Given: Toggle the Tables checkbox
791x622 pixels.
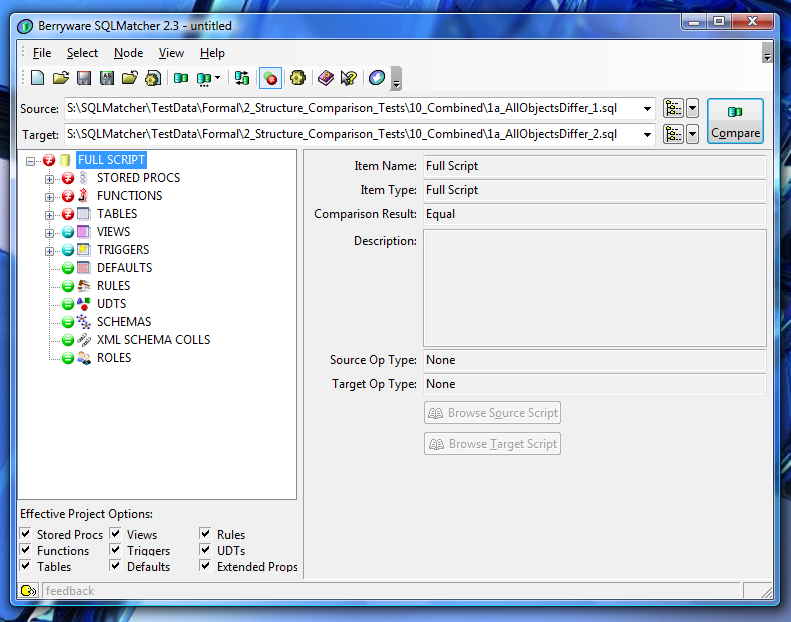Looking at the screenshot, I should 26,566.
